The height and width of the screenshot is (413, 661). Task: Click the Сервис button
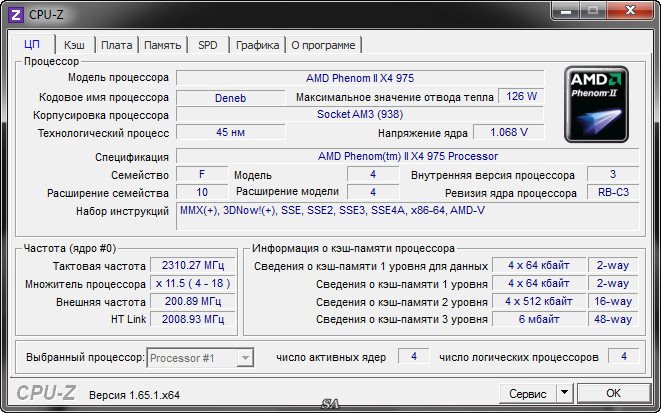pos(528,393)
